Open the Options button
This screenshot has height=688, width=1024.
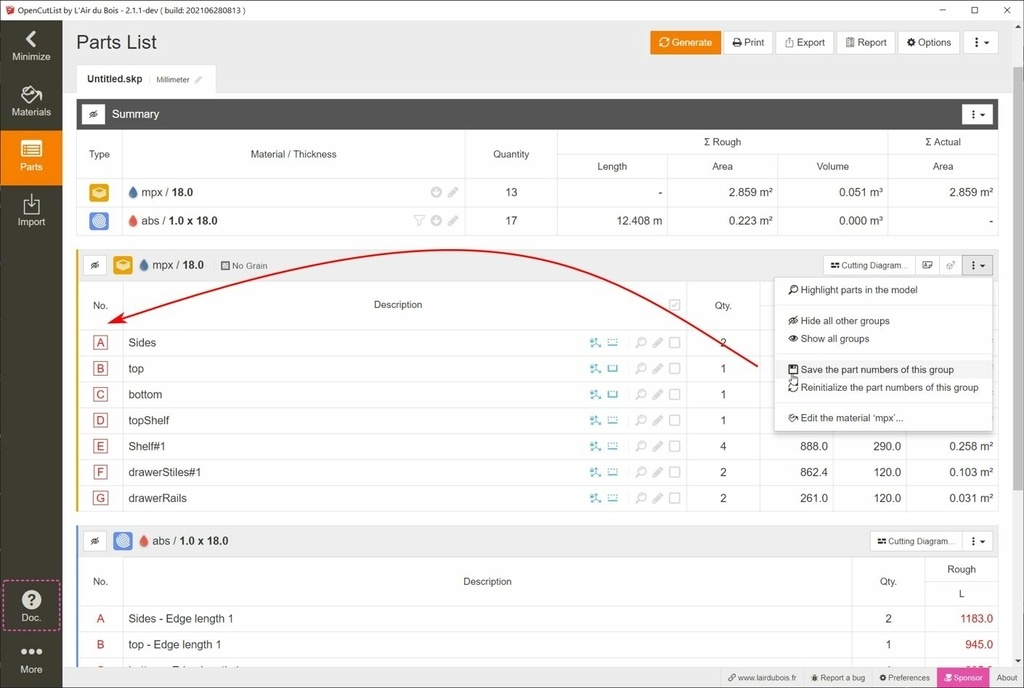pos(929,42)
